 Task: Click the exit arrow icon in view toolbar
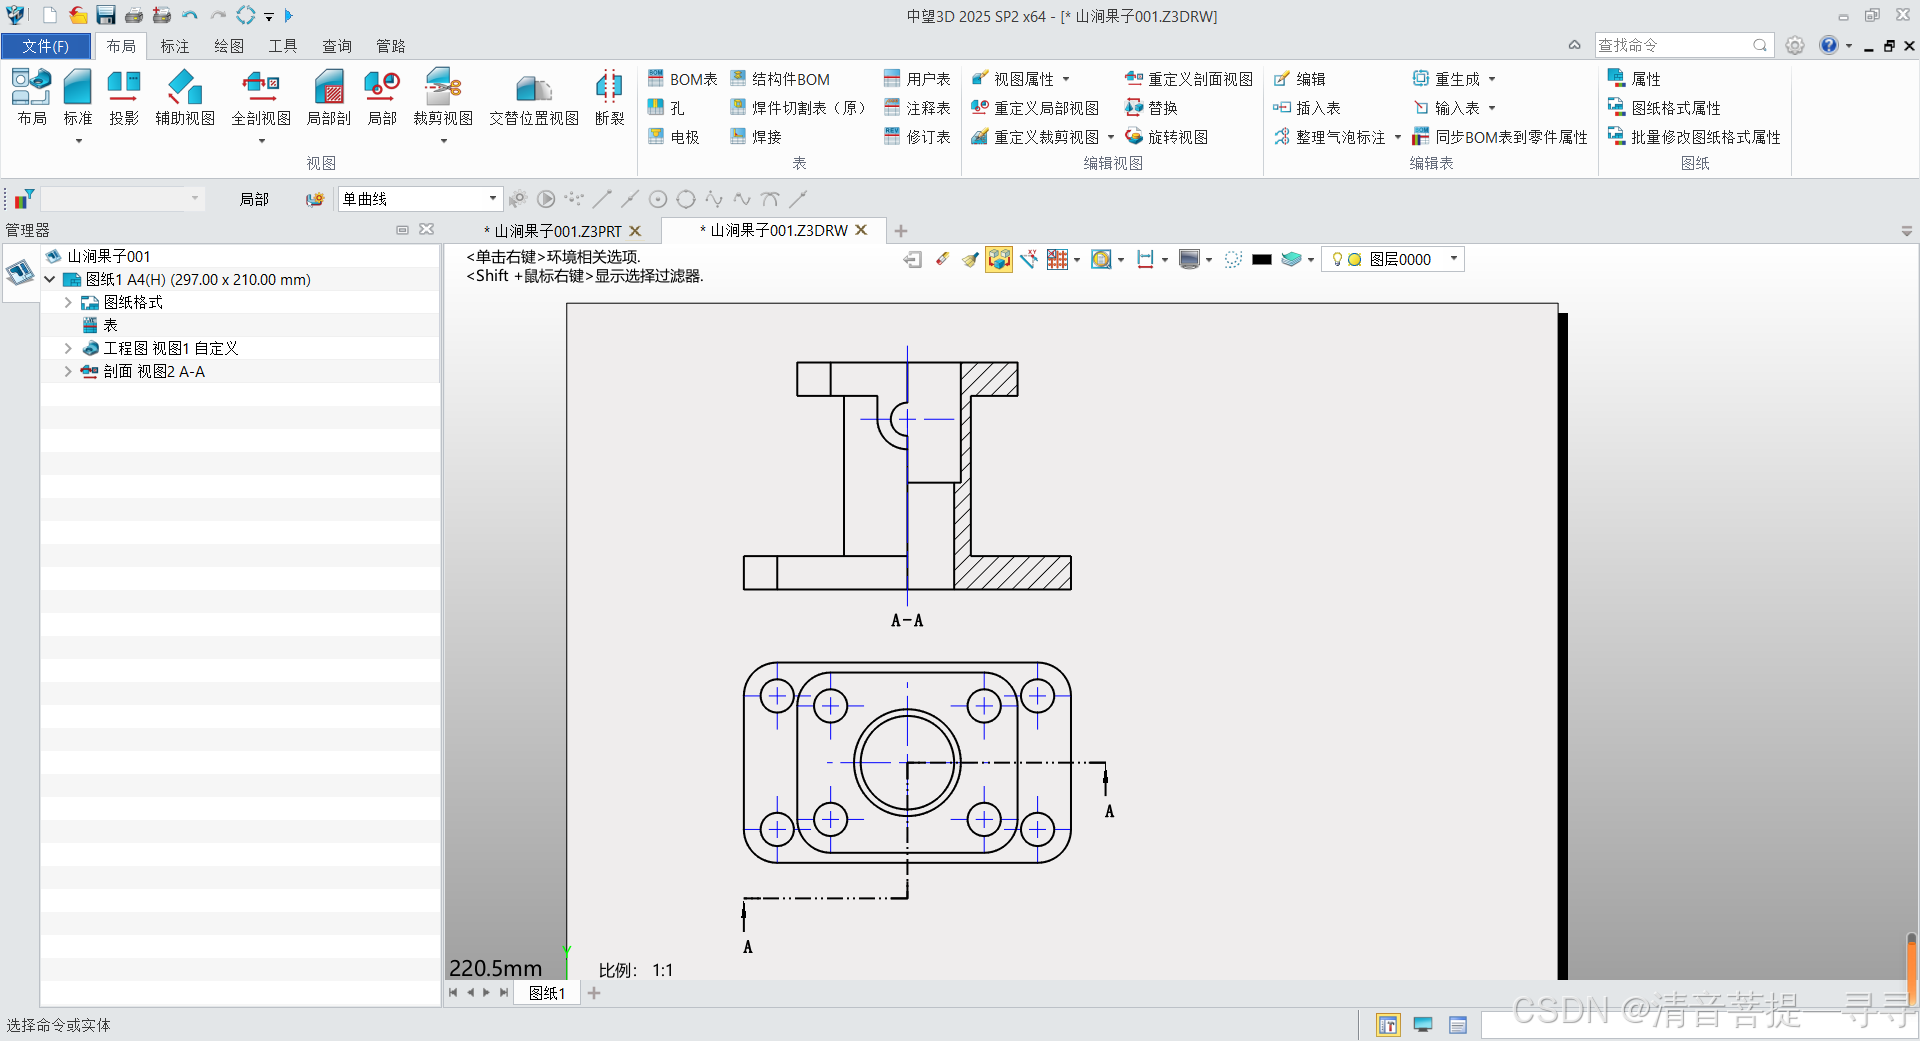[912, 259]
